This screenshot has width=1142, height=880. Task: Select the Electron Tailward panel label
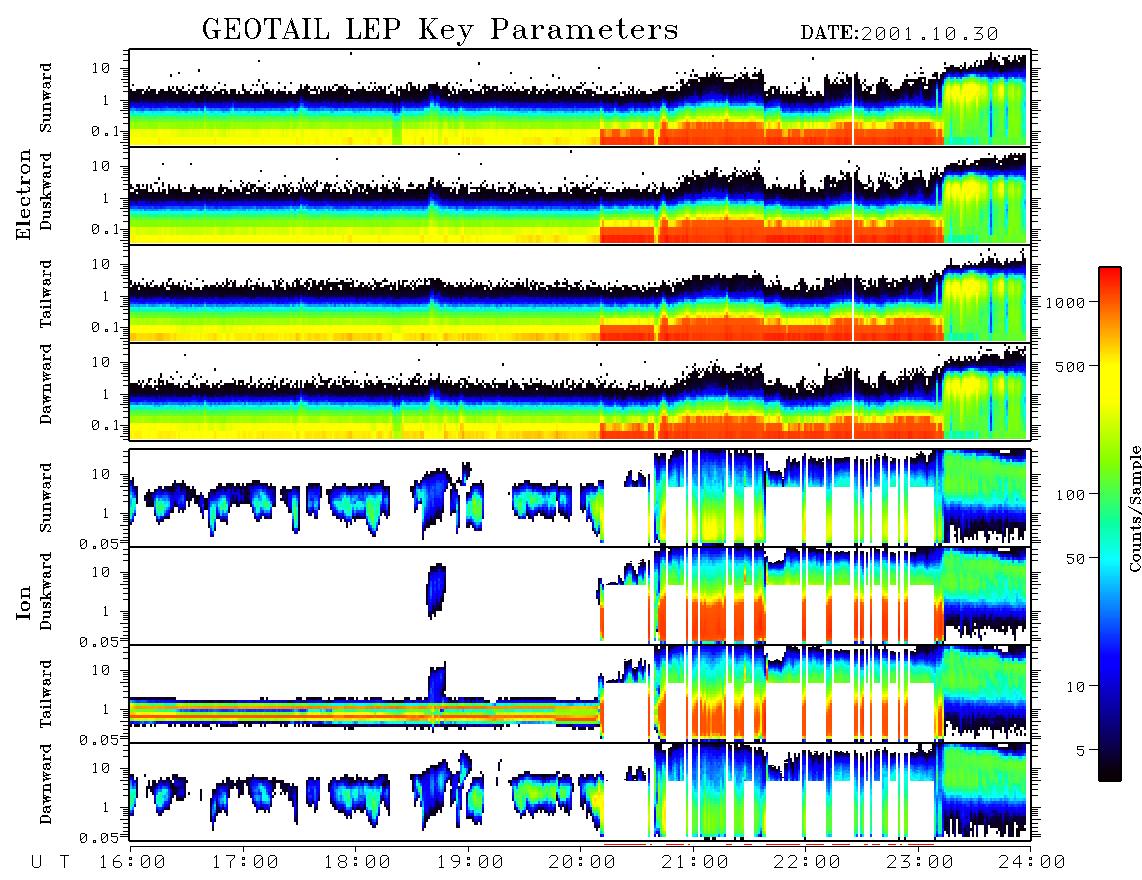pyautogui.click(x=46, y=294)
